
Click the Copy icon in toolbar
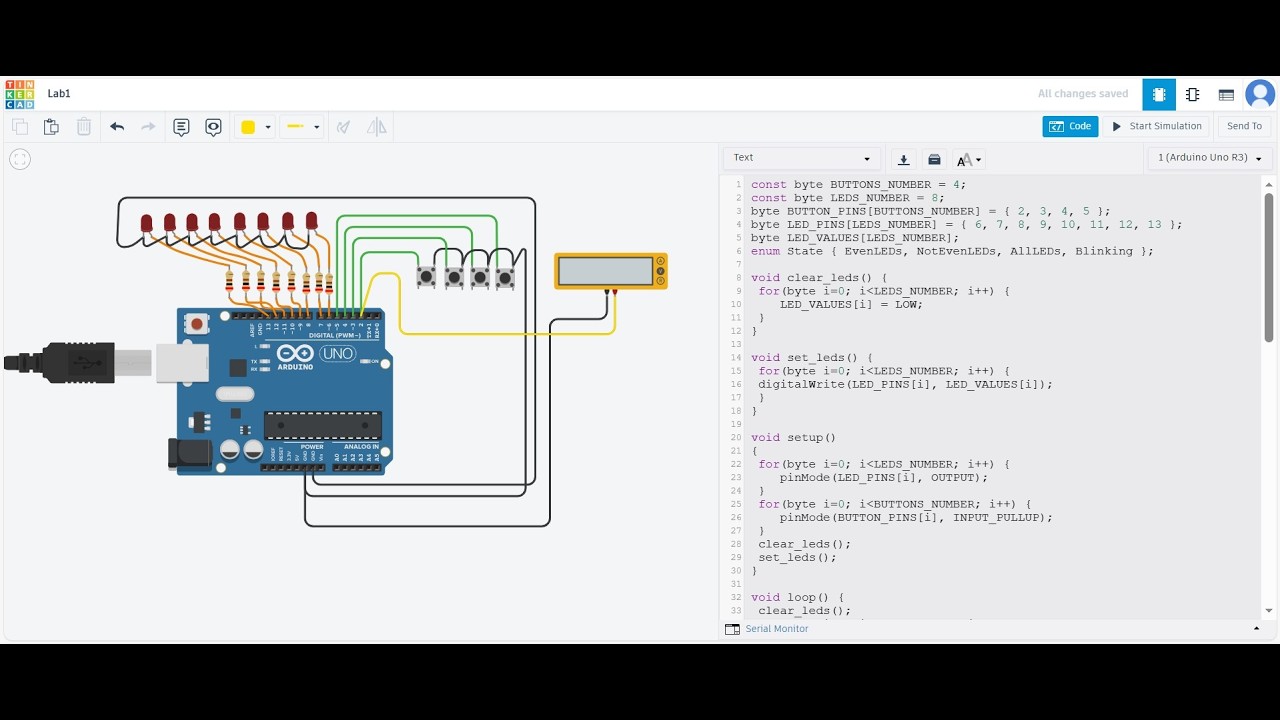[x=19, y=127]
